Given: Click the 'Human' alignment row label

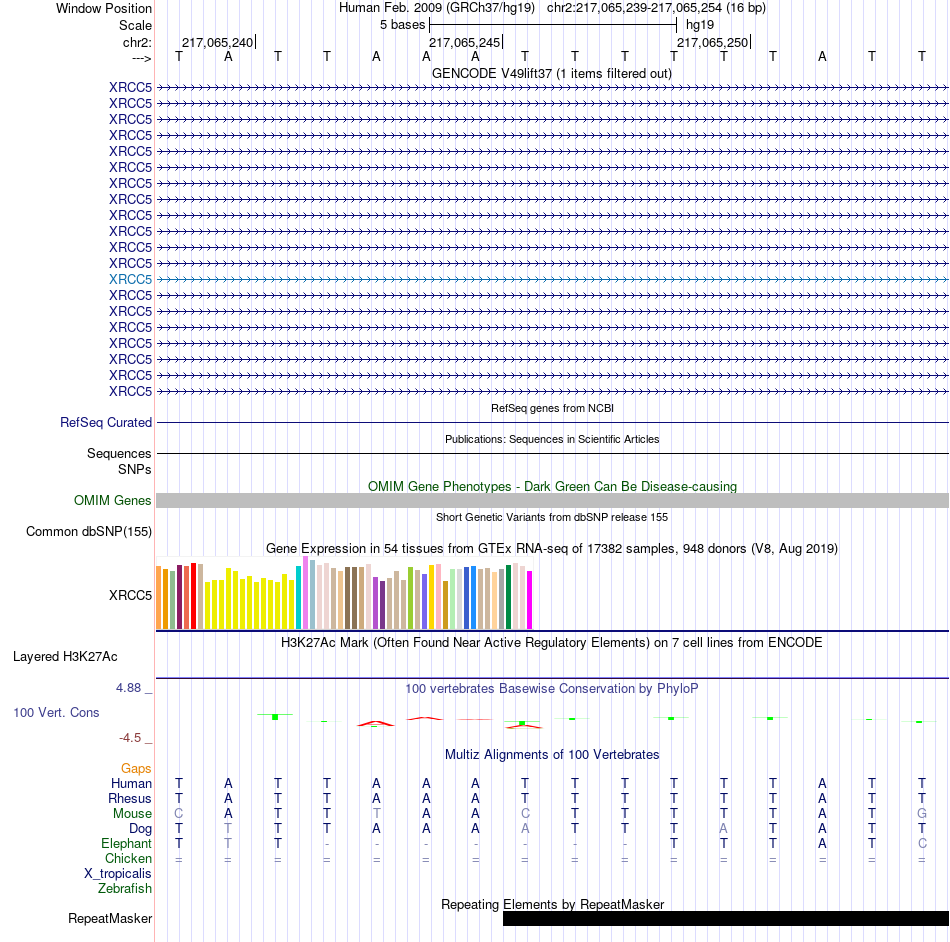Looking at the screenshot, I should click(131, 784).
